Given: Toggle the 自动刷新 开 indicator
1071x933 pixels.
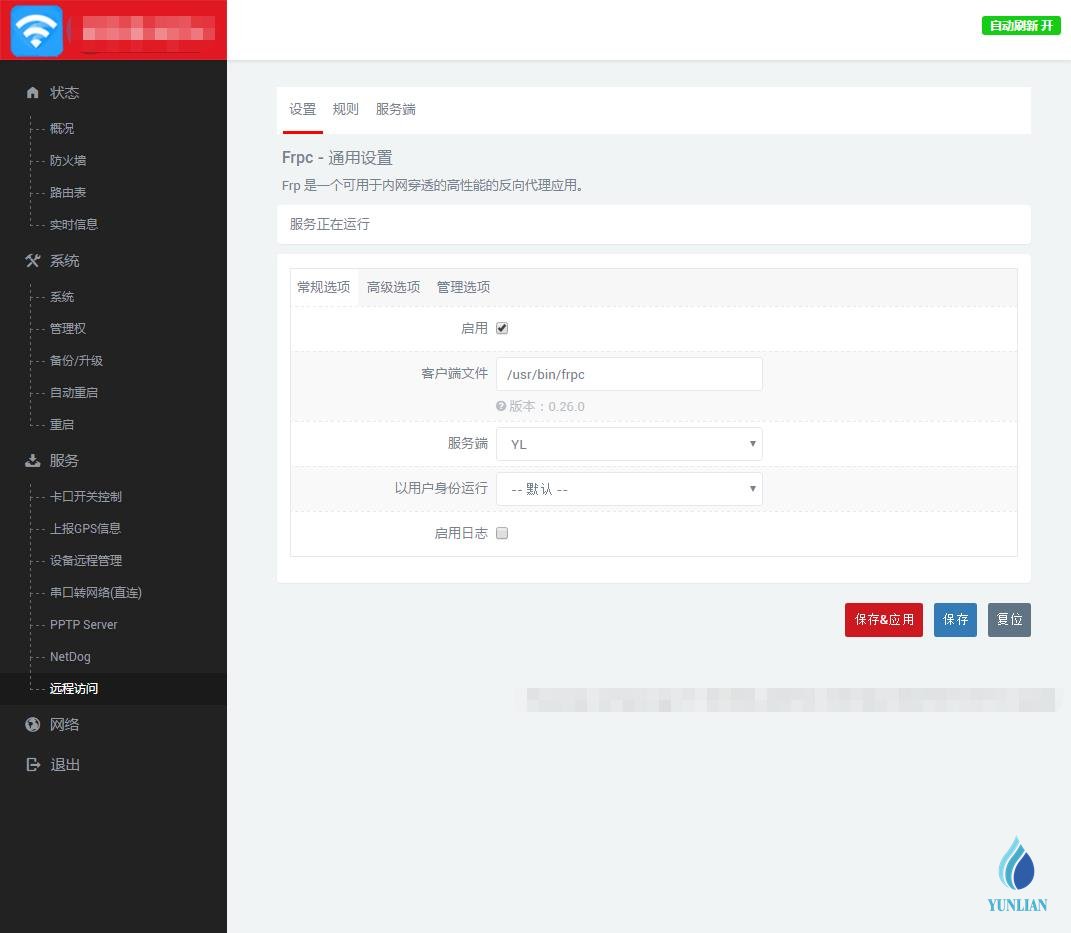Looking at the screenshot, I should (x=1020, y=26).
